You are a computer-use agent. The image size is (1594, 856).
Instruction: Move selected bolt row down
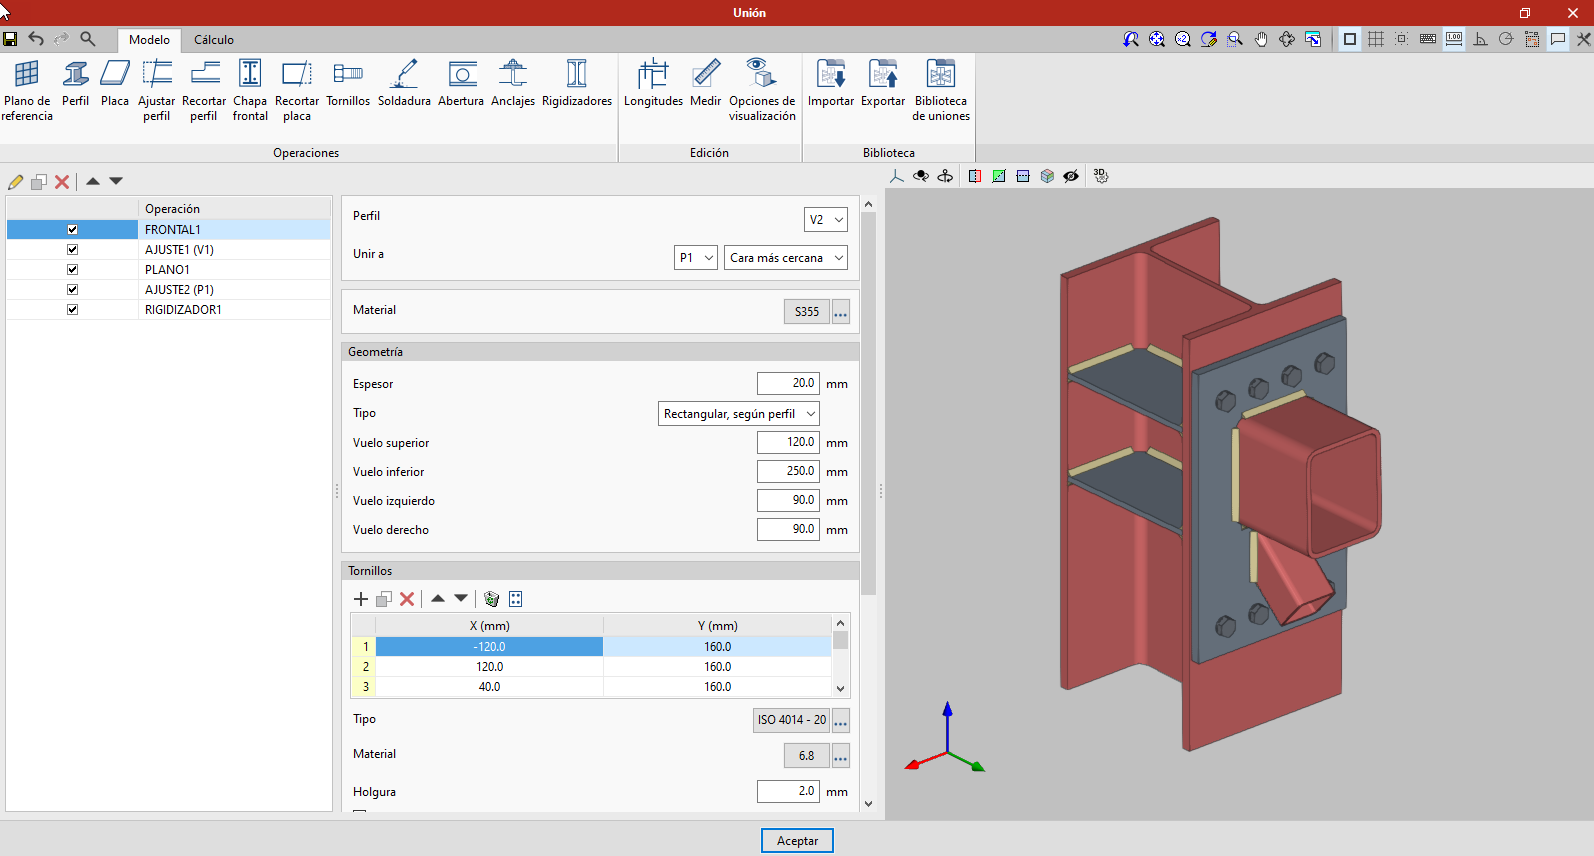point(461,598)
